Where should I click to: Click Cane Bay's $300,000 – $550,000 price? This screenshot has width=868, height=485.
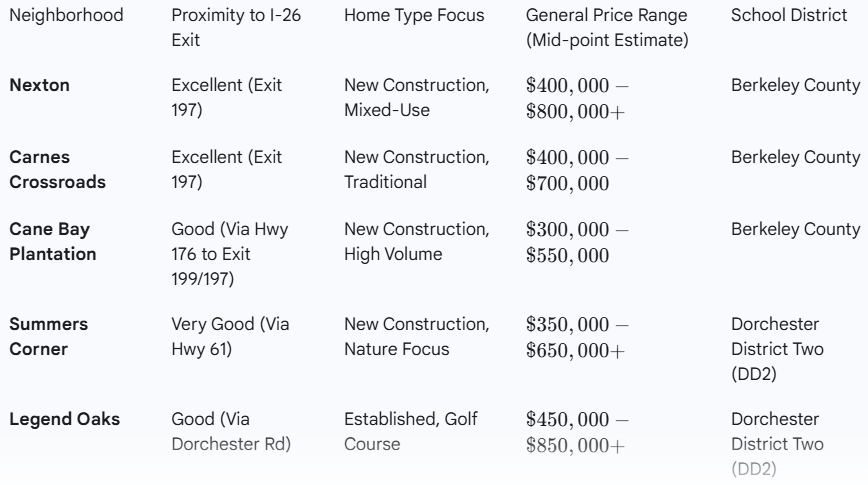[x=577, y=242]
